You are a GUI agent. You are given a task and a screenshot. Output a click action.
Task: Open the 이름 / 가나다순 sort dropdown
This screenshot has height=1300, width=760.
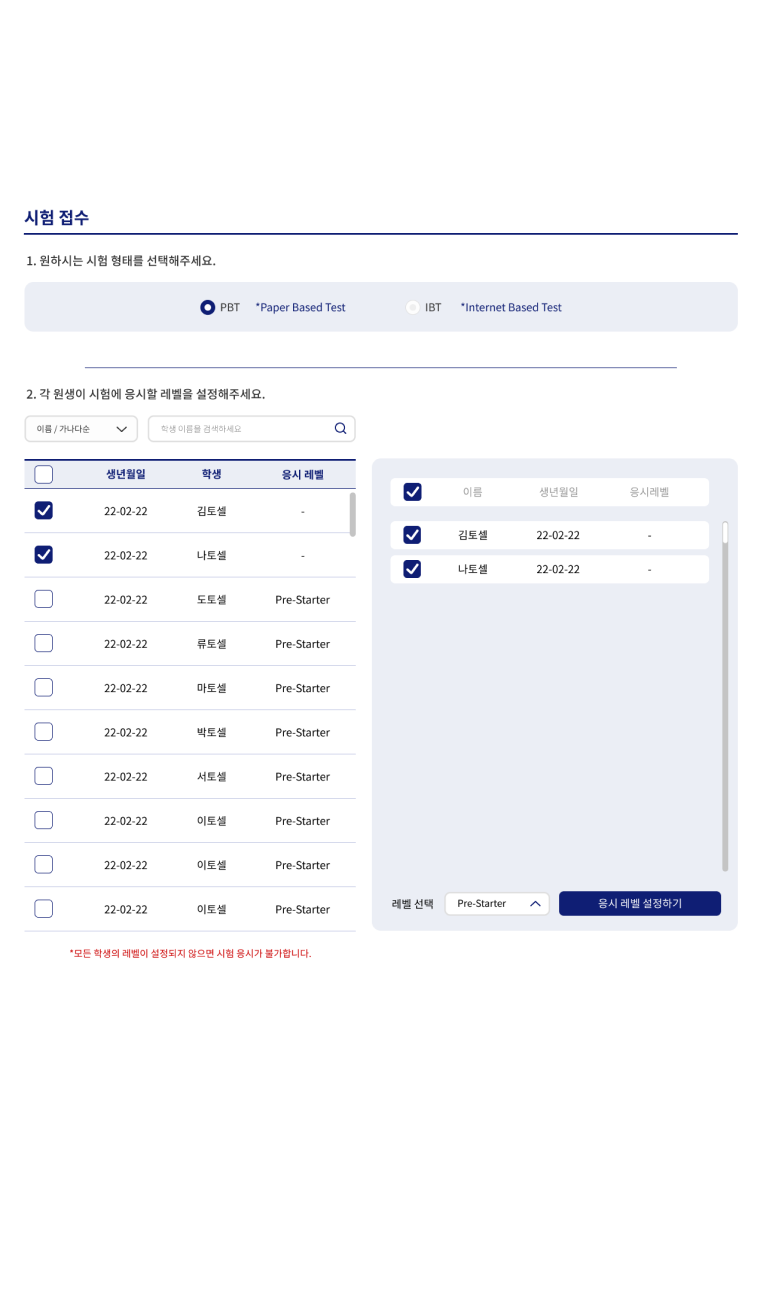pyautogui.click(x=81, y=429)
